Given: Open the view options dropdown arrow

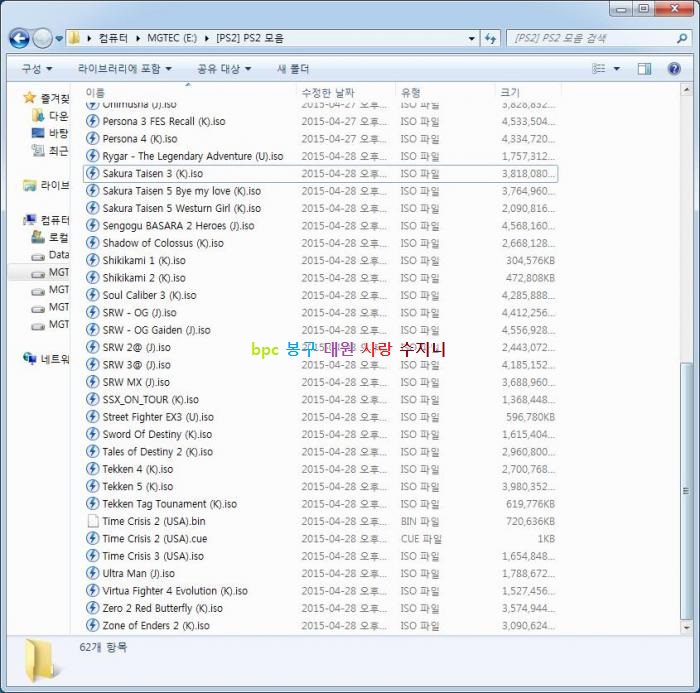Looking at the screenshot, I should tap(617, 69).
